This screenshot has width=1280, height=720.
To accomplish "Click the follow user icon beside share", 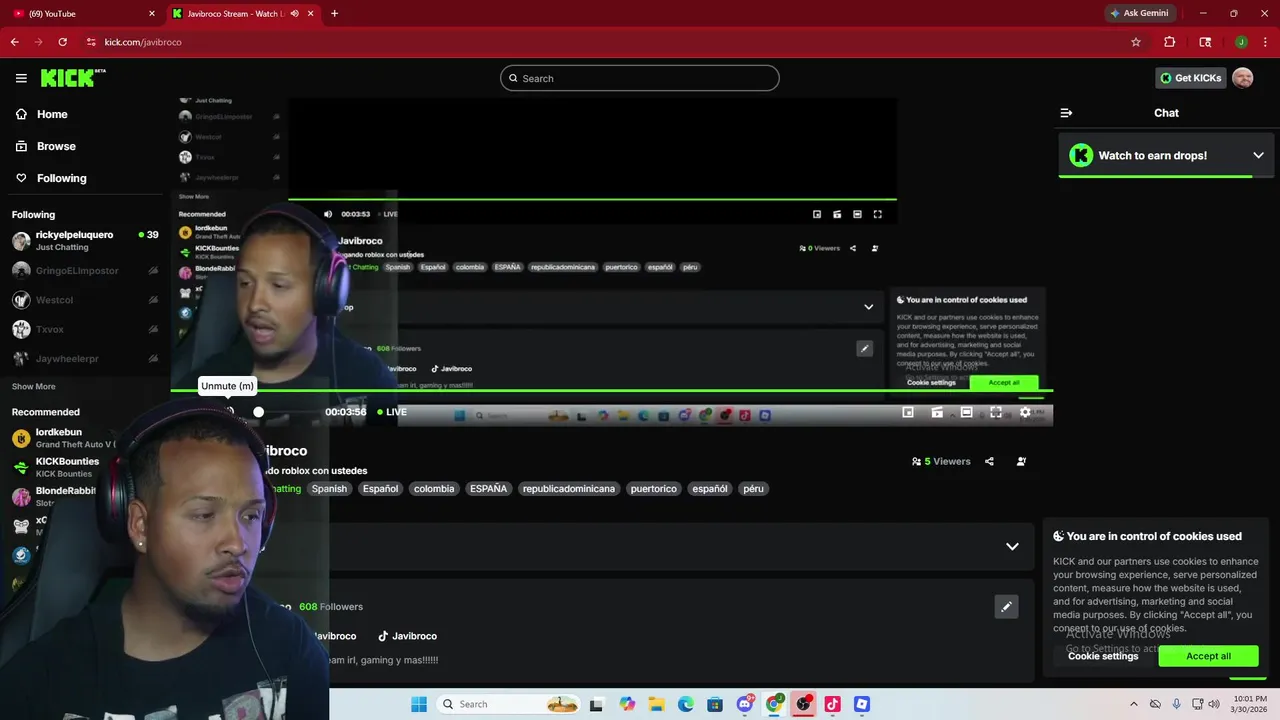I will tap(1021, 461).
